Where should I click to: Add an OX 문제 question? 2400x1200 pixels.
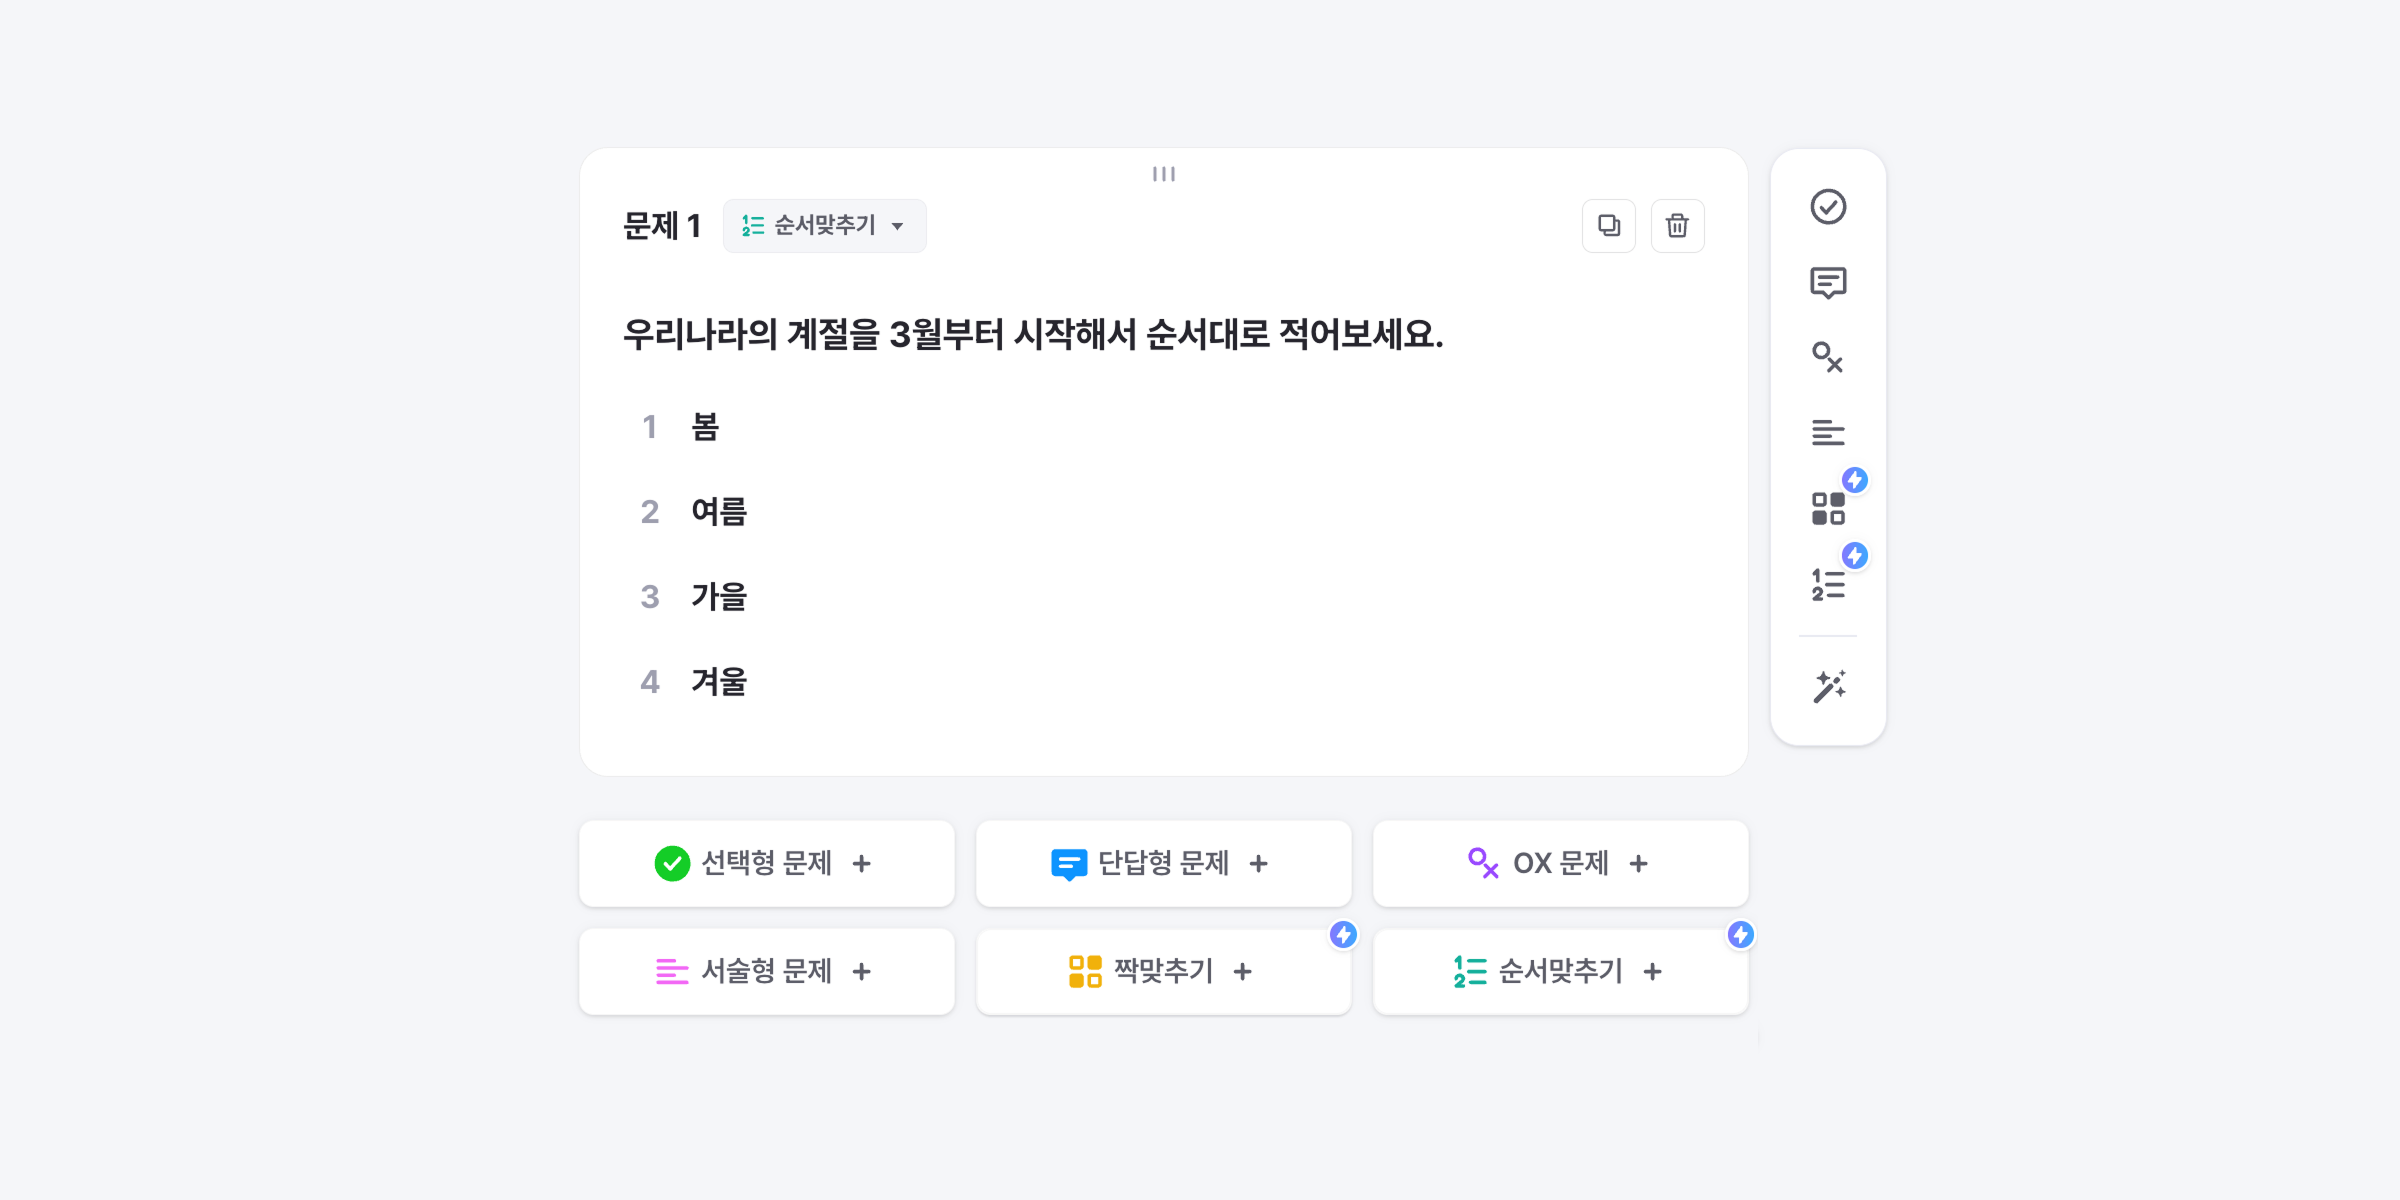(1561, 864)
